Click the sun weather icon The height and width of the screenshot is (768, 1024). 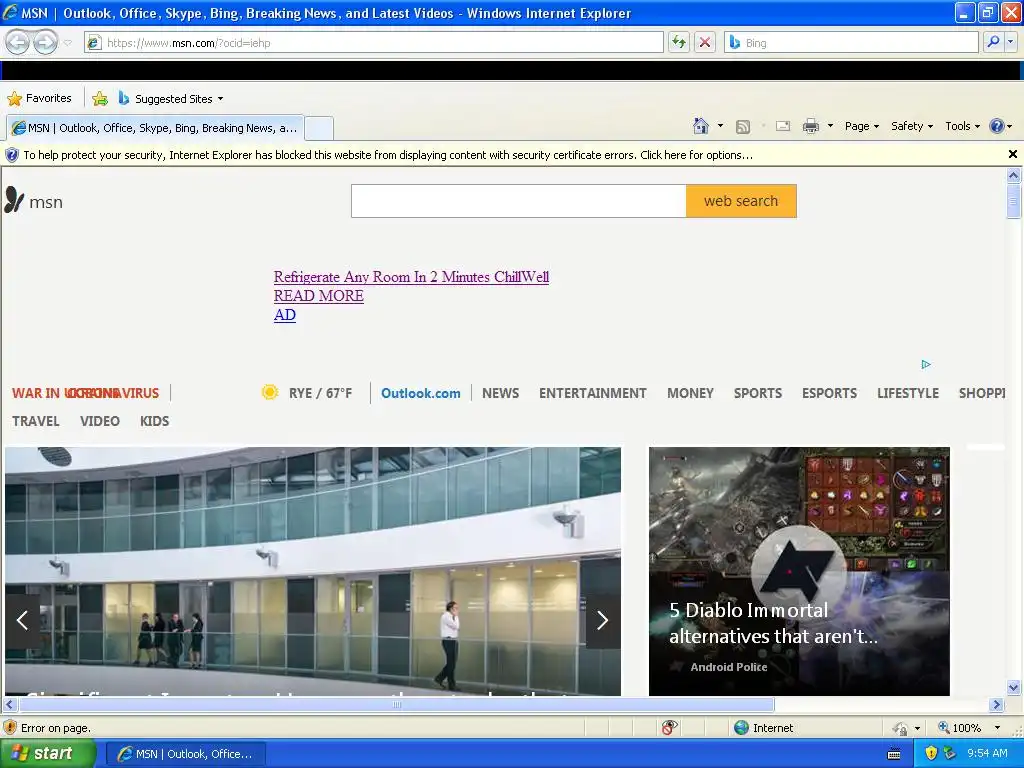[270, 392]
